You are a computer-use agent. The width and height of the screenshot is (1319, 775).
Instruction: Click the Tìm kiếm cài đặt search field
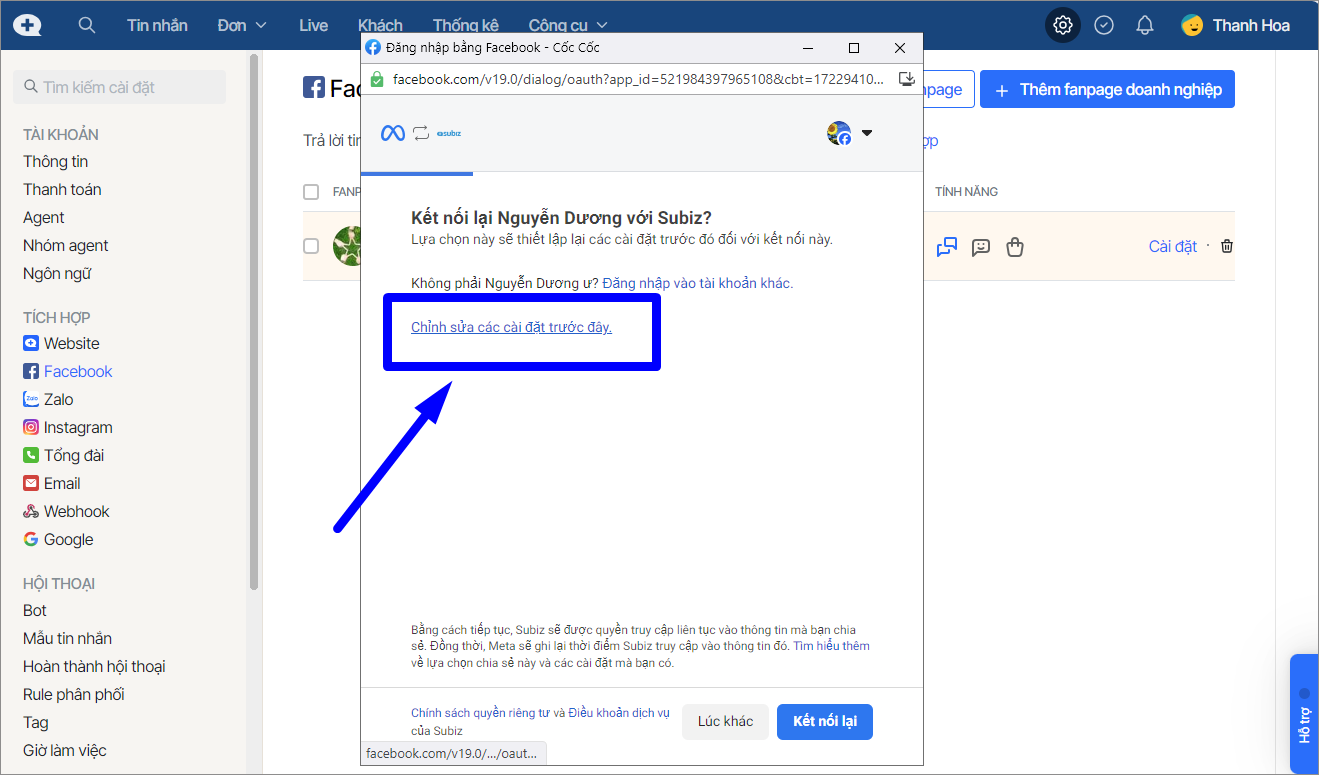120,87
